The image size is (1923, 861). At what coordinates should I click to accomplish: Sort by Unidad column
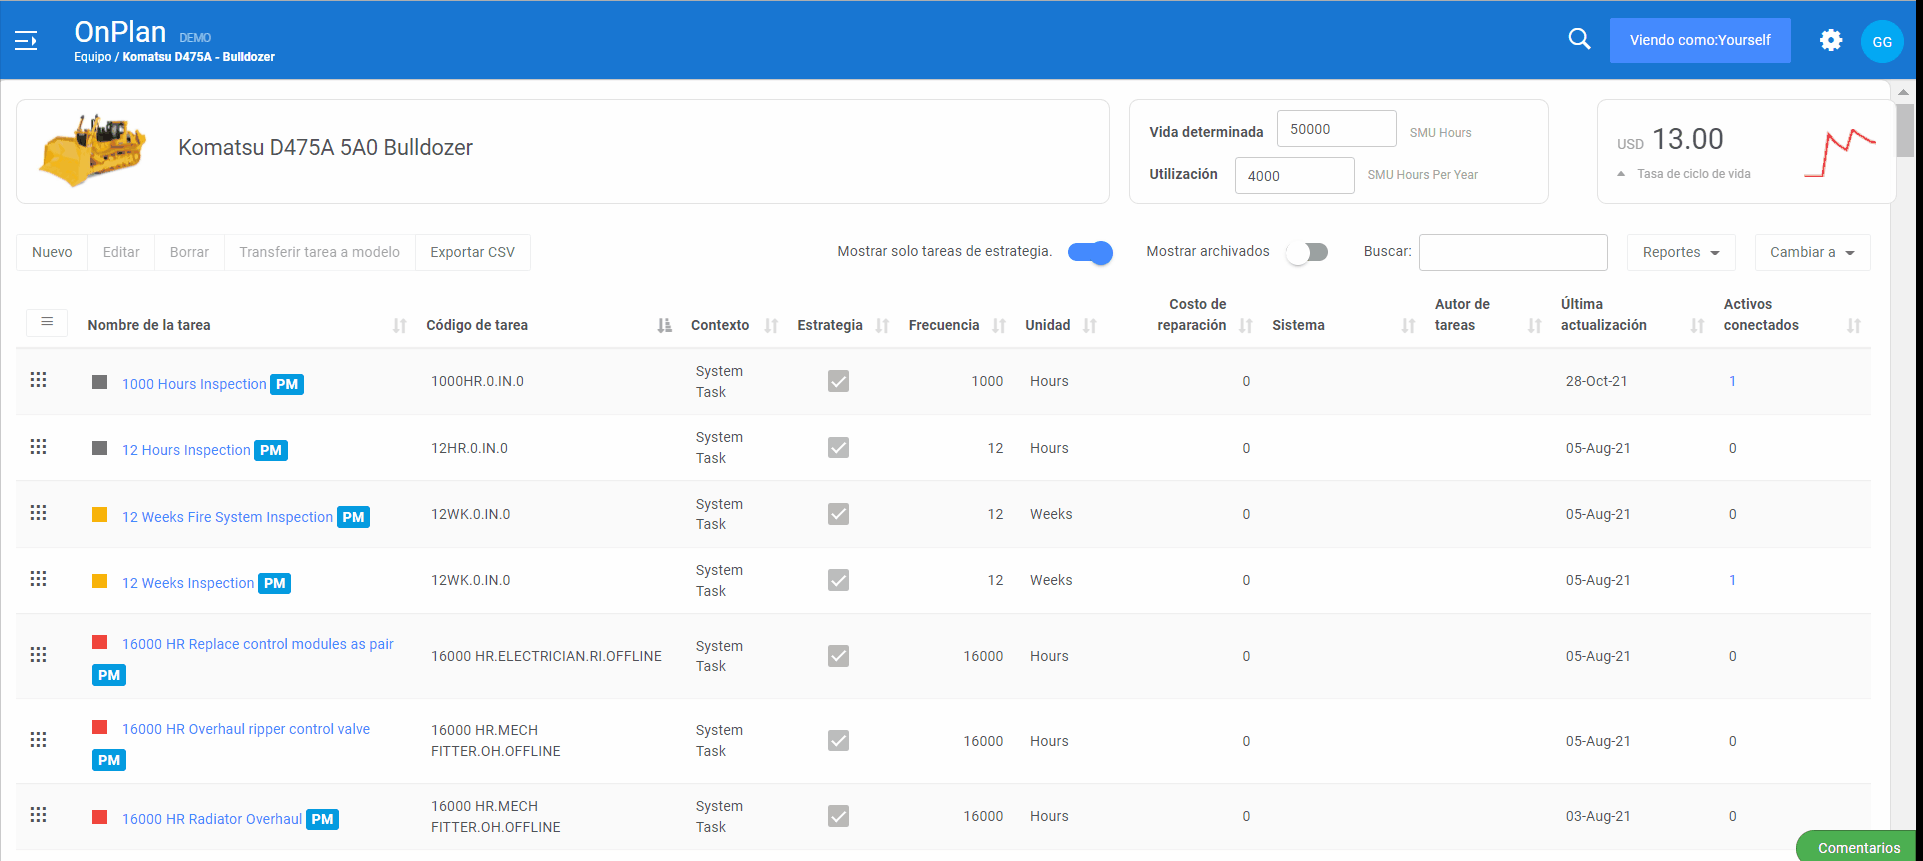pos(1090,325)
